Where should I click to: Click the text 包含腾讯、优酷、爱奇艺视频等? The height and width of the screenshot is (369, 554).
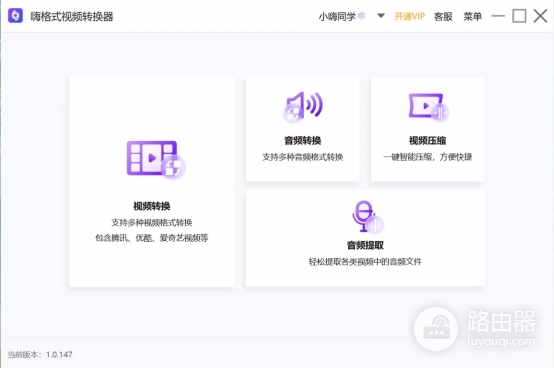(152, 238)
